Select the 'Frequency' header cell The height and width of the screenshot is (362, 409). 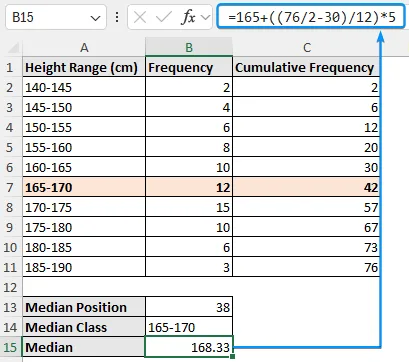click(189, 67)
